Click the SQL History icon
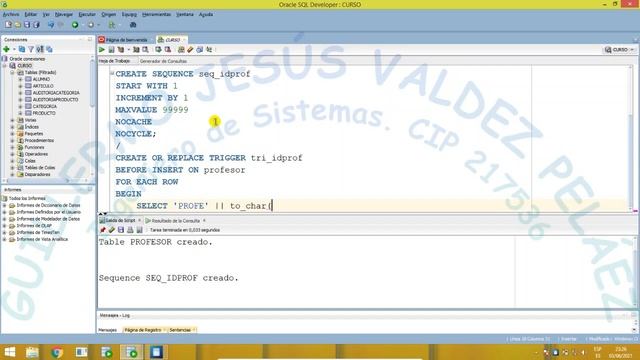The height and width of the screenshot is (360, 640). pos(200,50)
